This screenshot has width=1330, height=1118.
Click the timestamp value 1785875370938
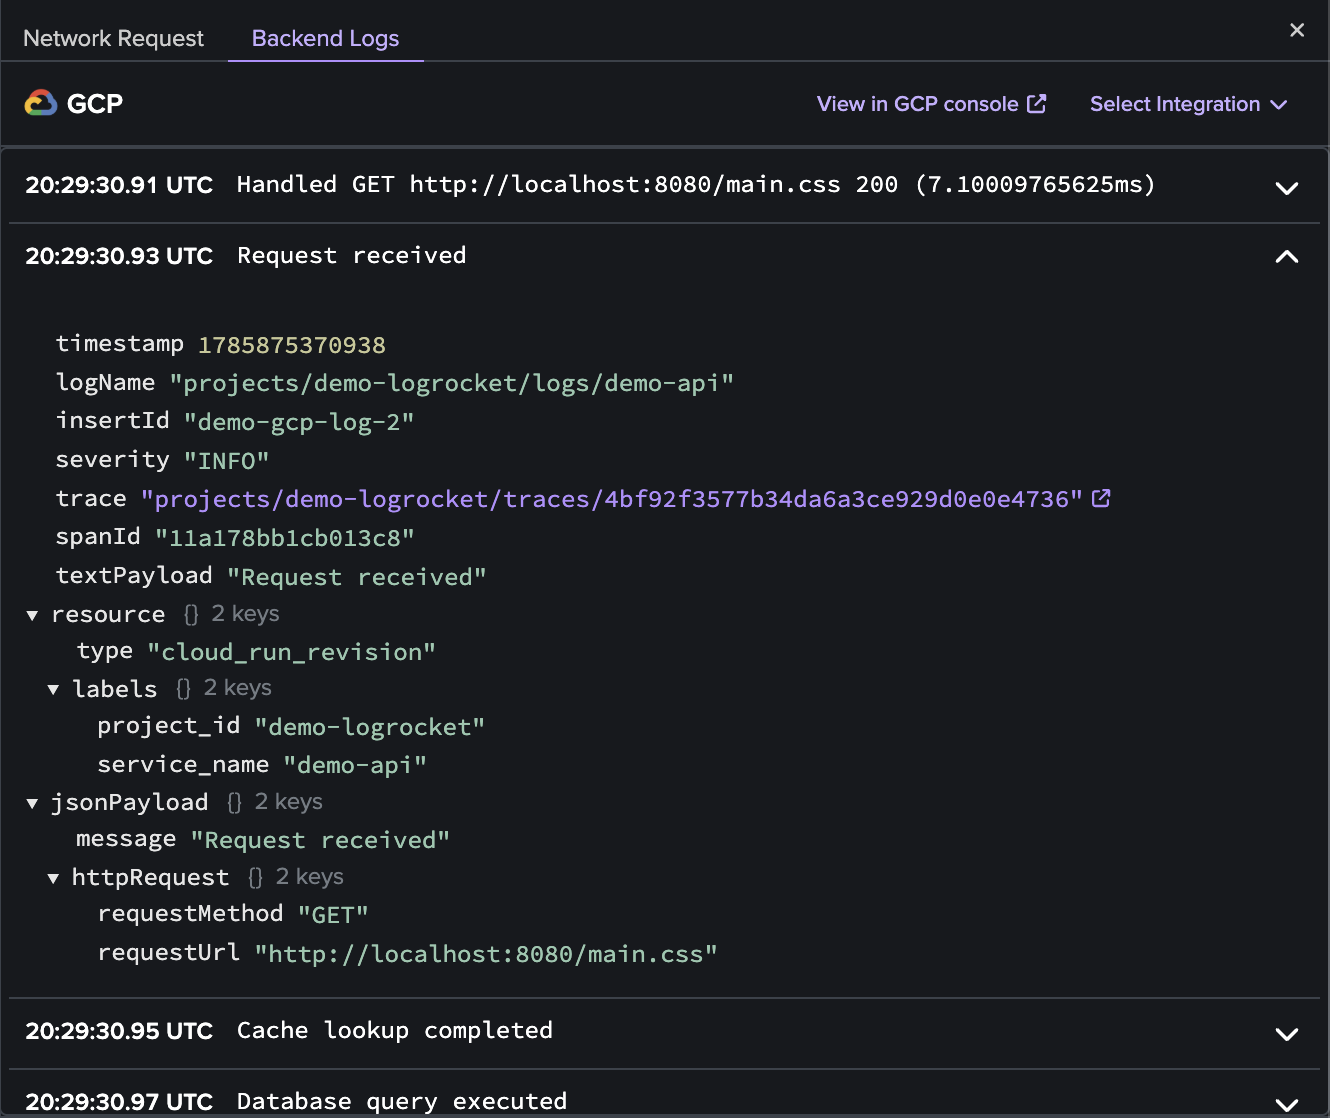pos(291,345)
